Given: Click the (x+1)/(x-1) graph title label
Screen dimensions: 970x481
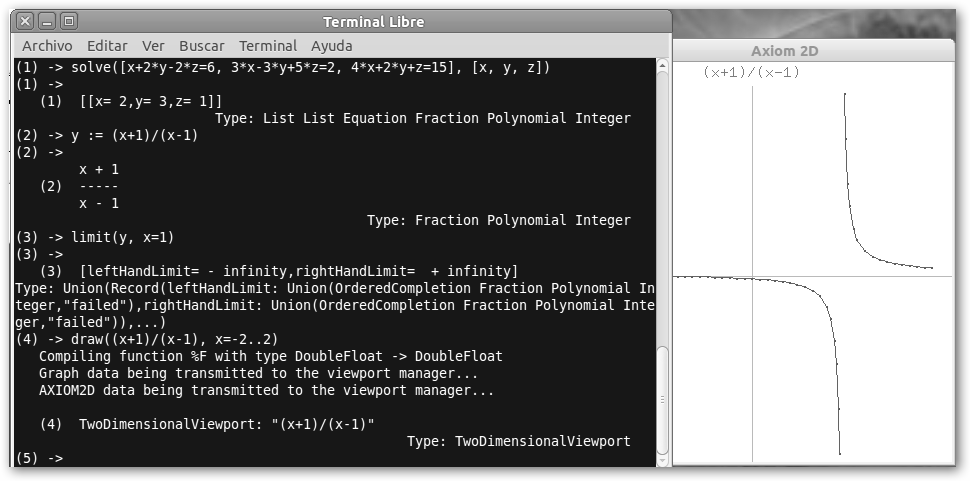Looking at the screenshot, I should 751,73.
